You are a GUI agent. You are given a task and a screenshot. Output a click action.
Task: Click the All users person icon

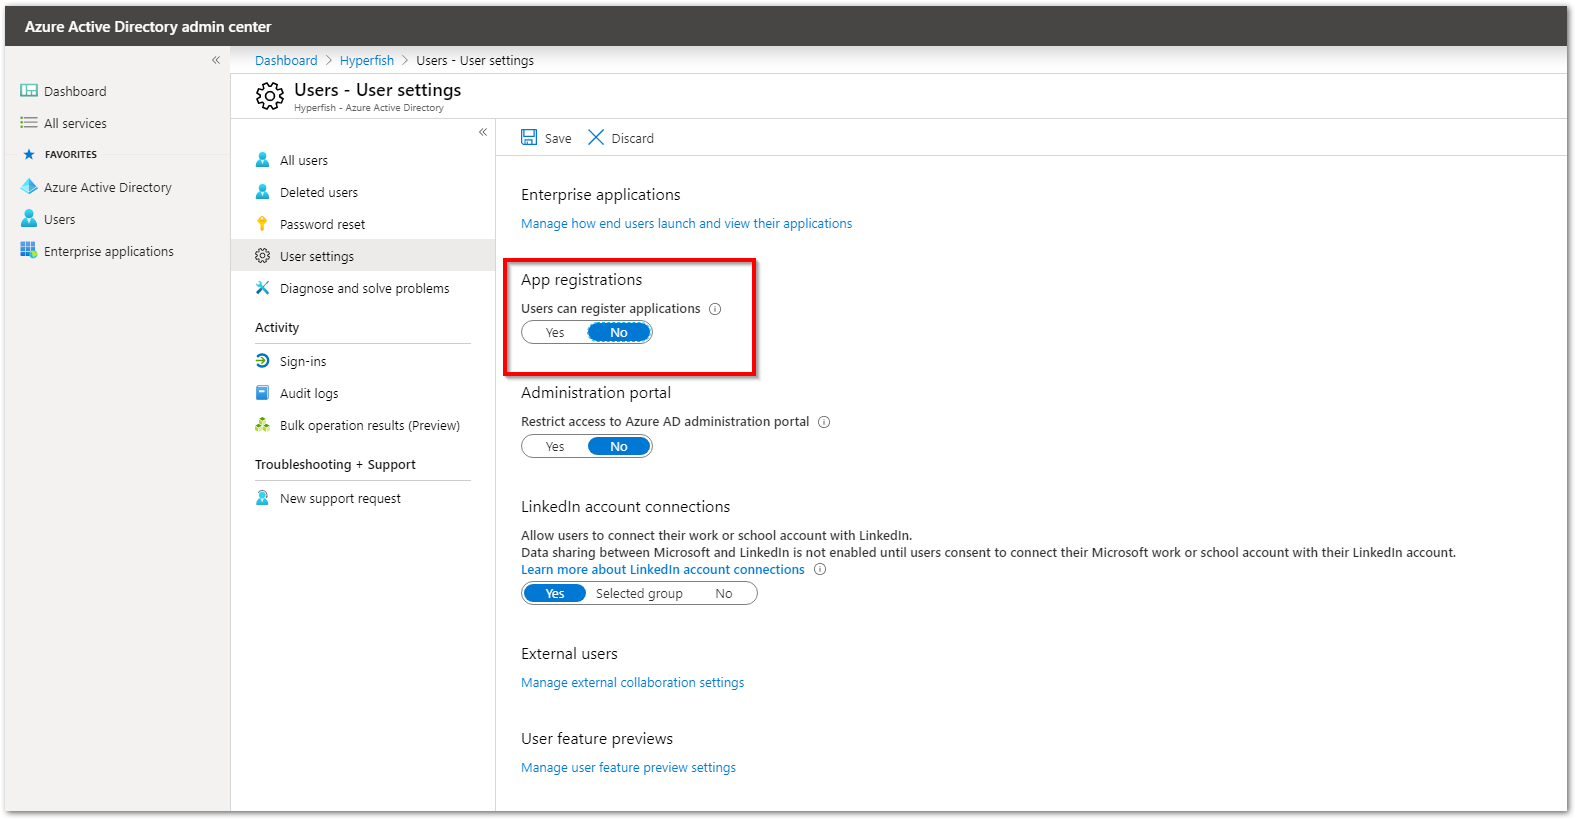[263, 160]
